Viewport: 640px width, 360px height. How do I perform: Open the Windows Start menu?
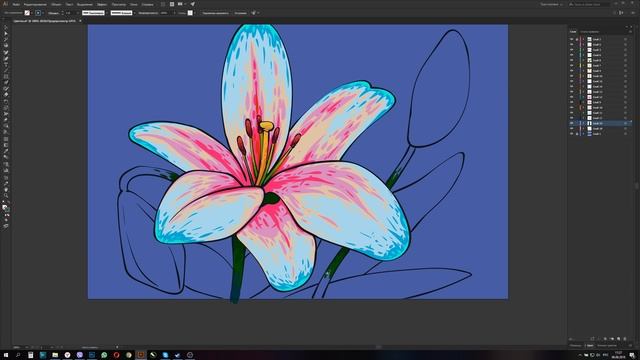[6, 355]
